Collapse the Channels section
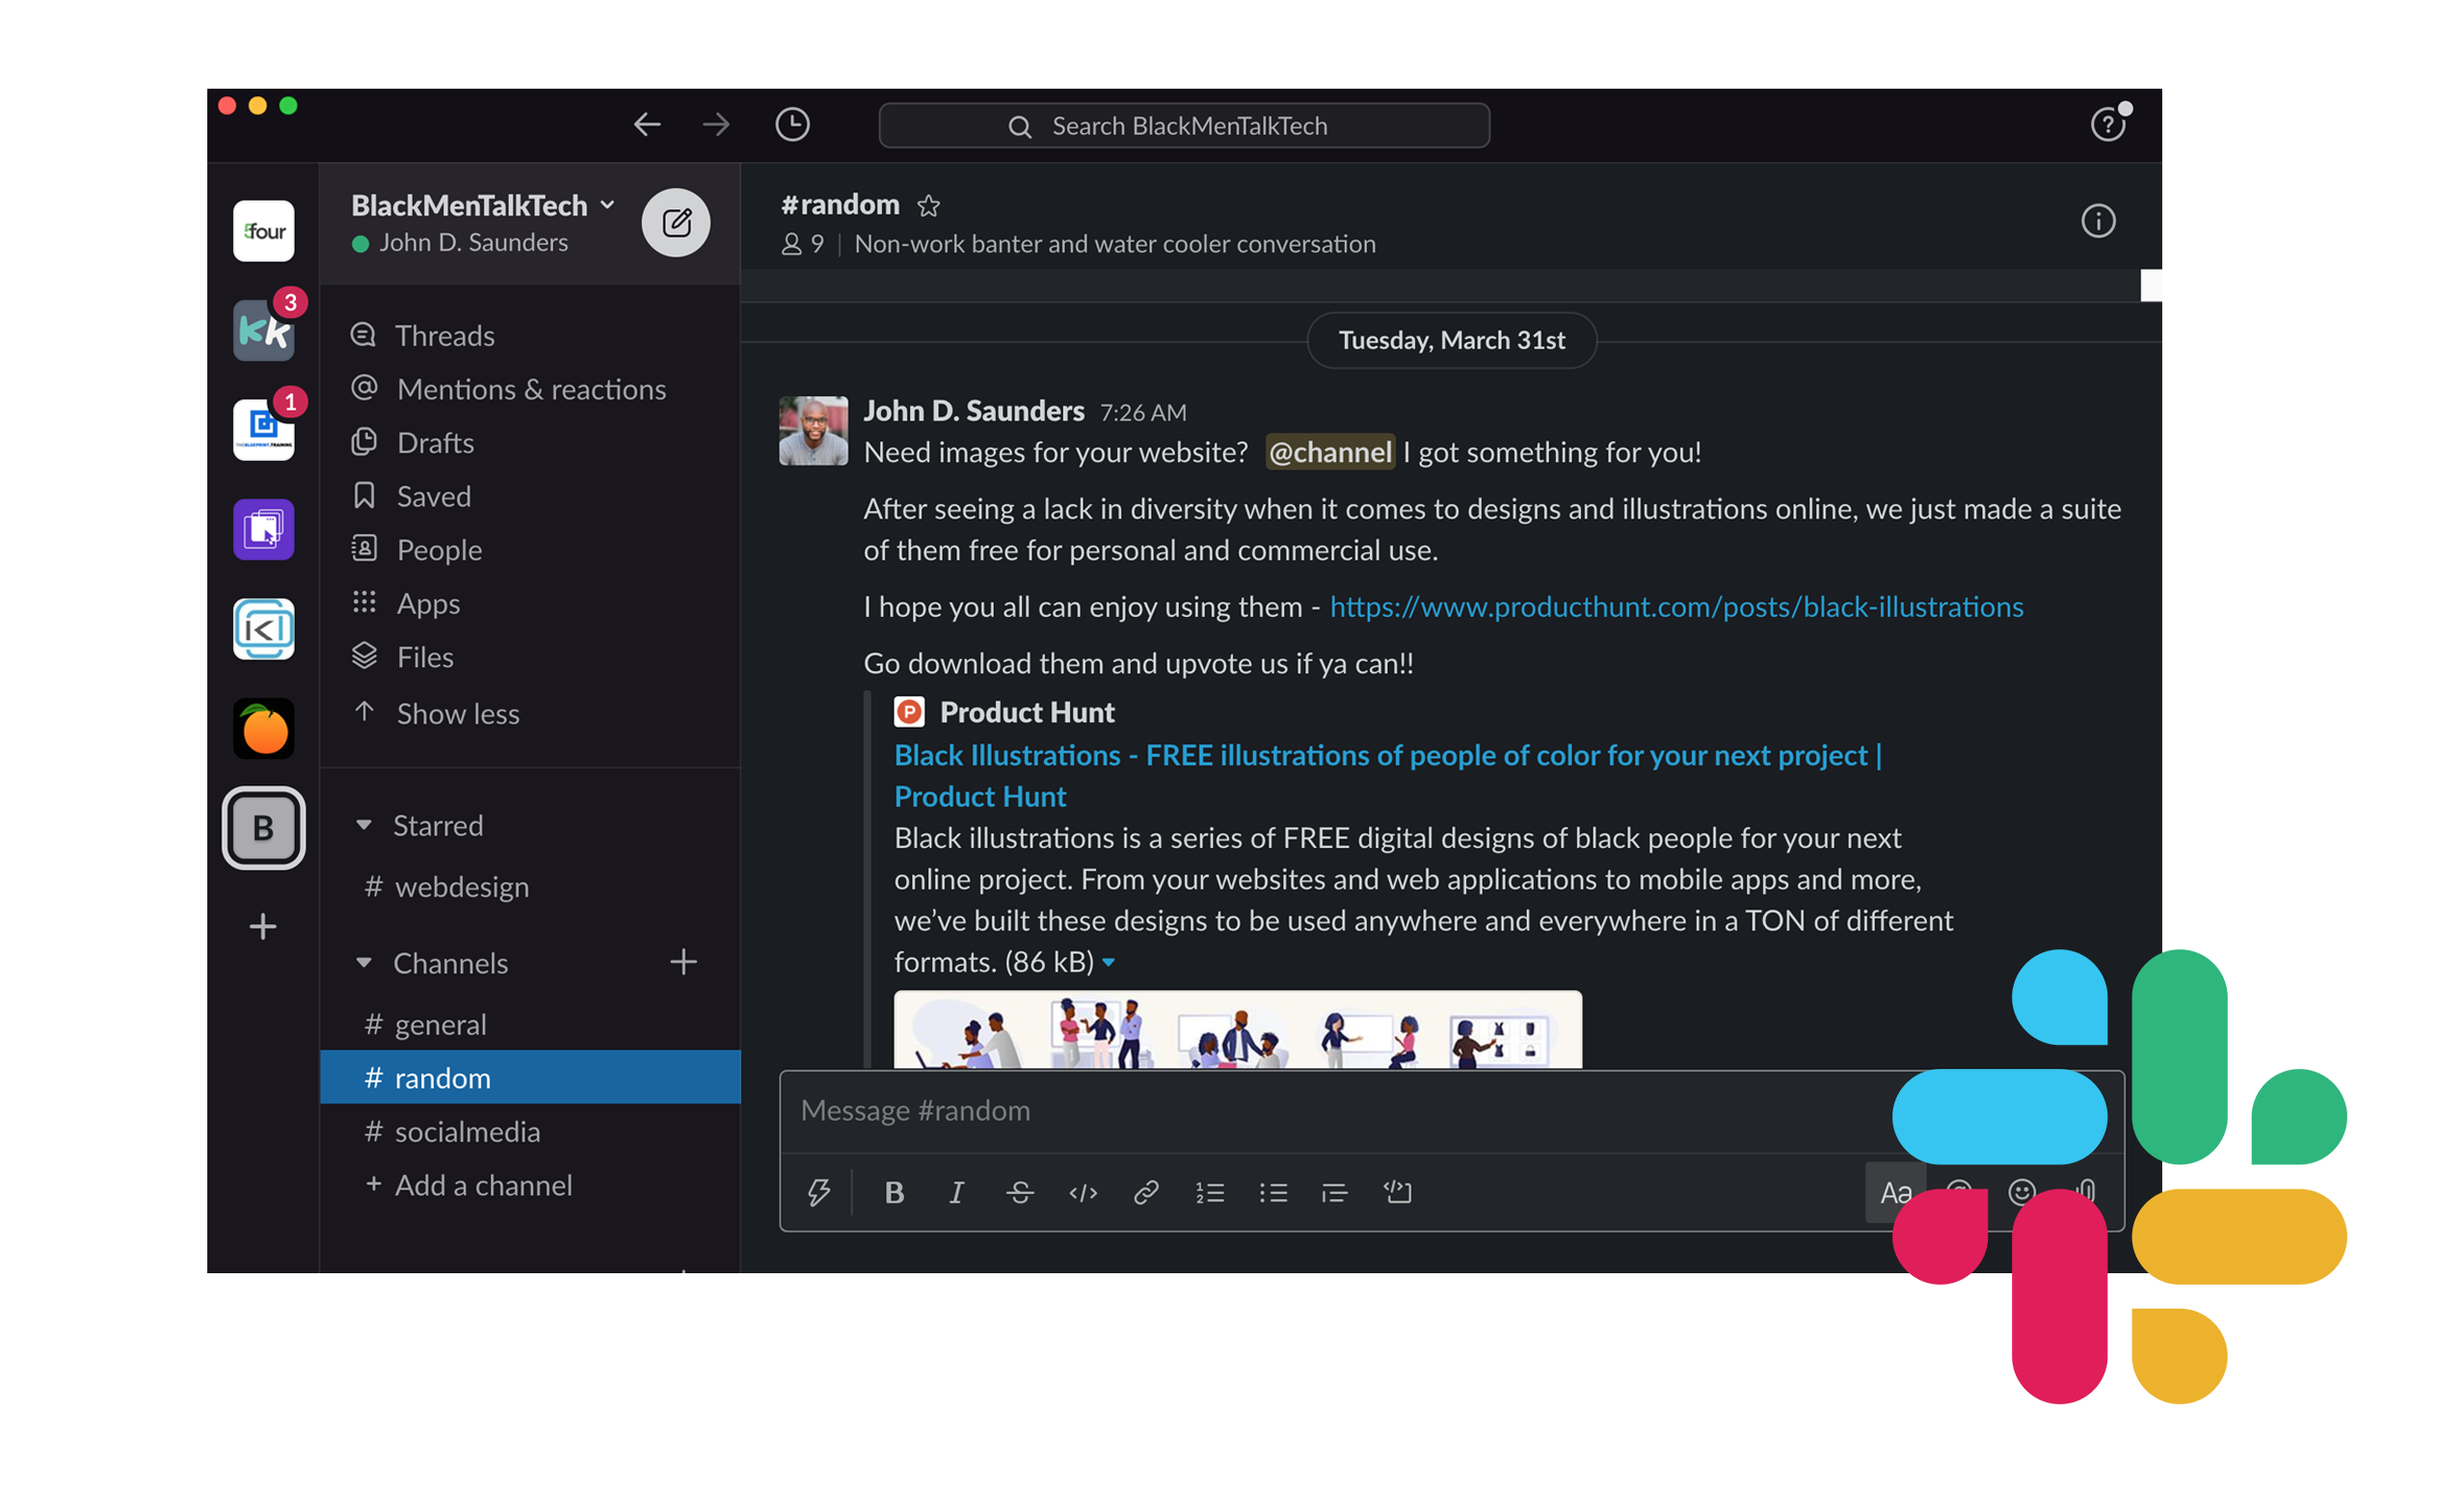The height and width of the screenshot is (1492, 2464). click(364, 963)
